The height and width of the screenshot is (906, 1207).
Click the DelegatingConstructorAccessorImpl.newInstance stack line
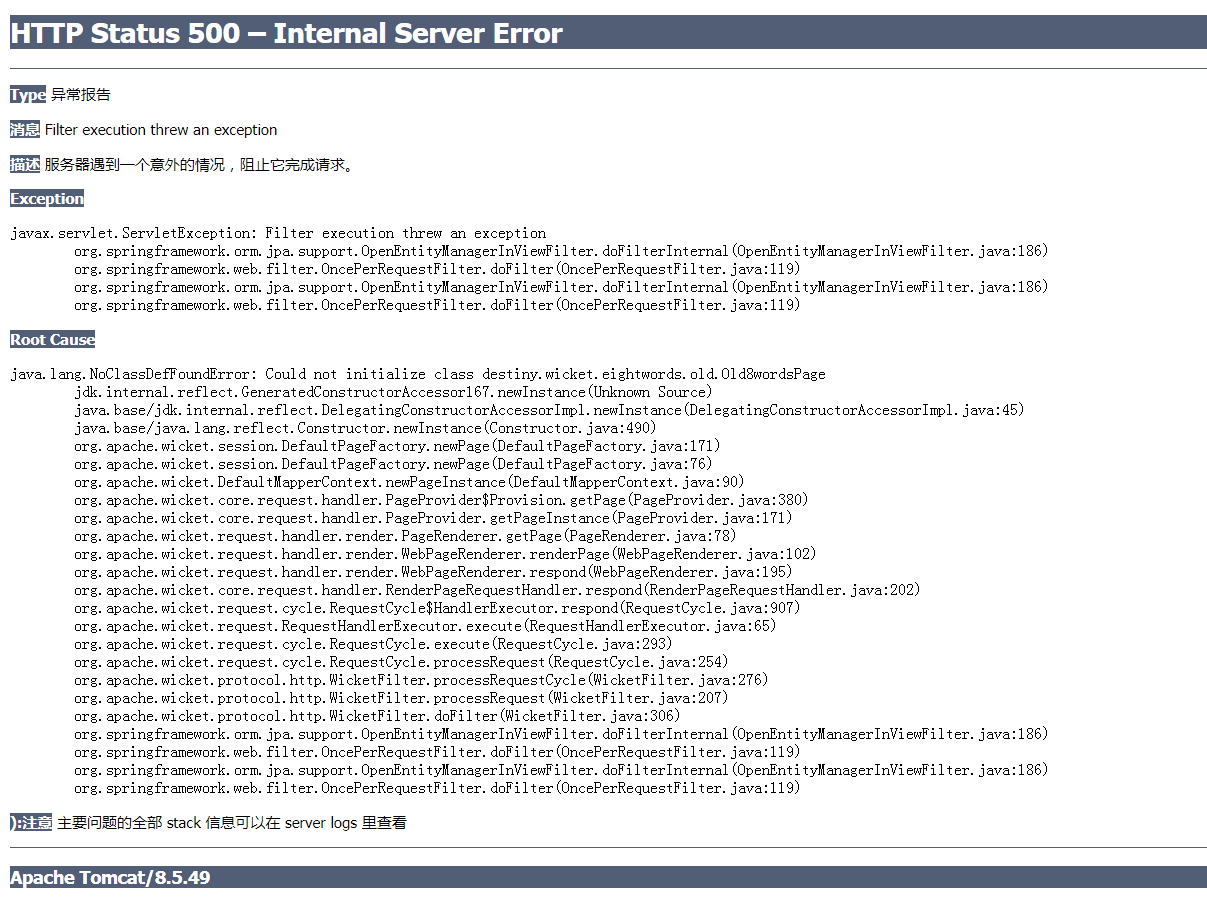pyautogui.click(x=549, y=410)
